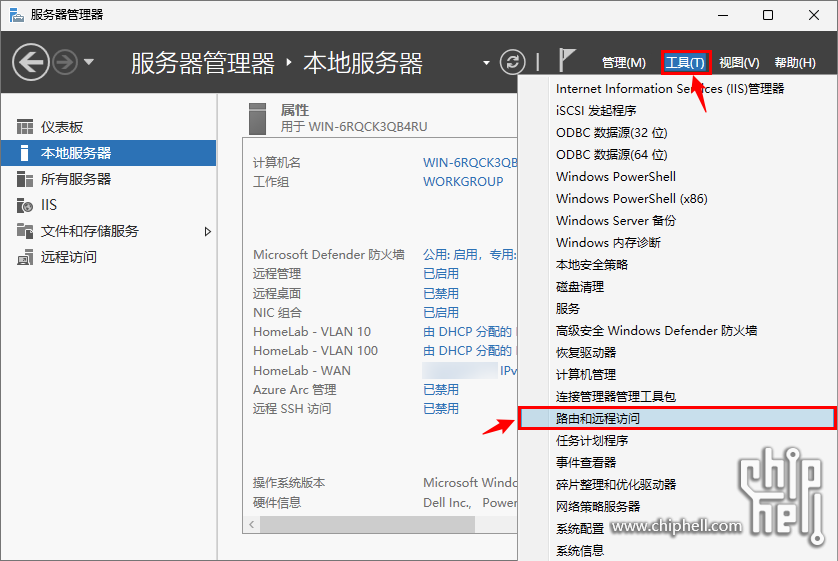Click the refresh icon in header
This screenshot has height=561, width=838.
click(x=512, y=63)
